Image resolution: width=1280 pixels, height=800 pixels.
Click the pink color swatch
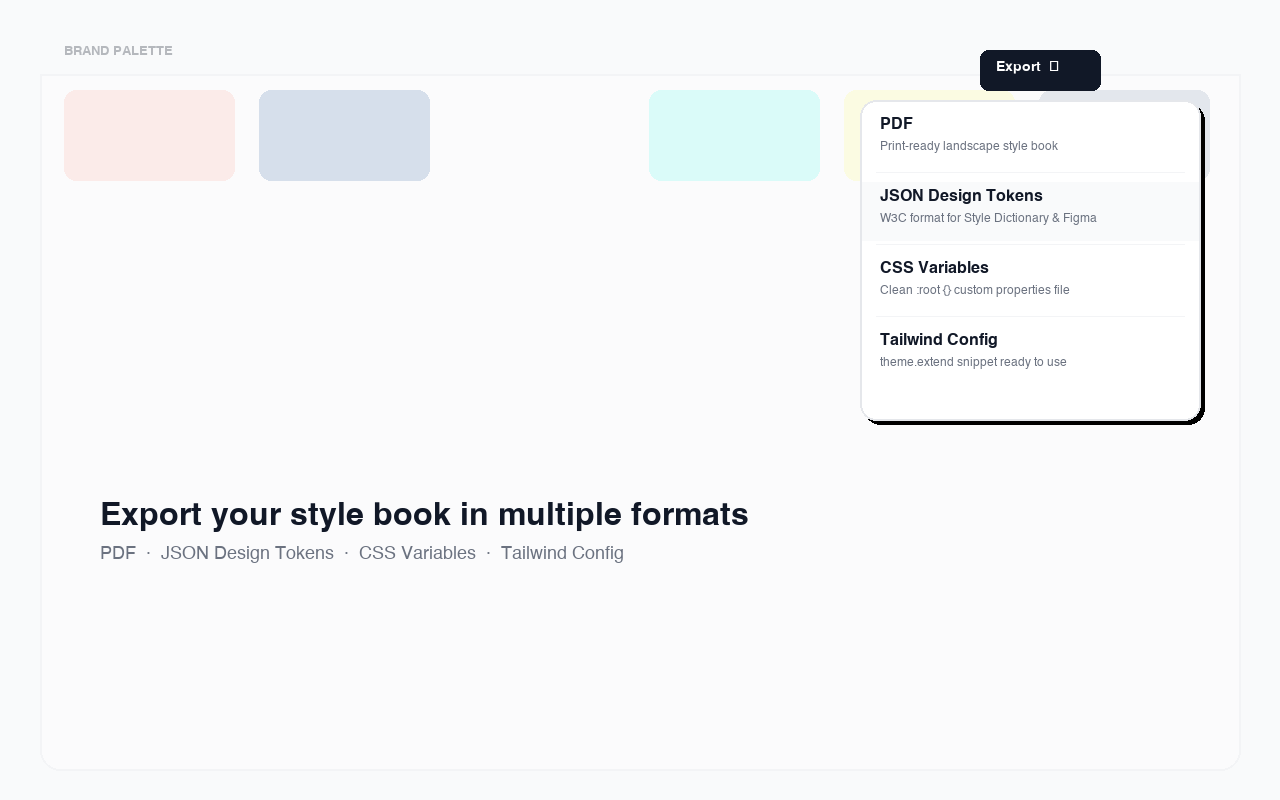click(x=149, y=135)
